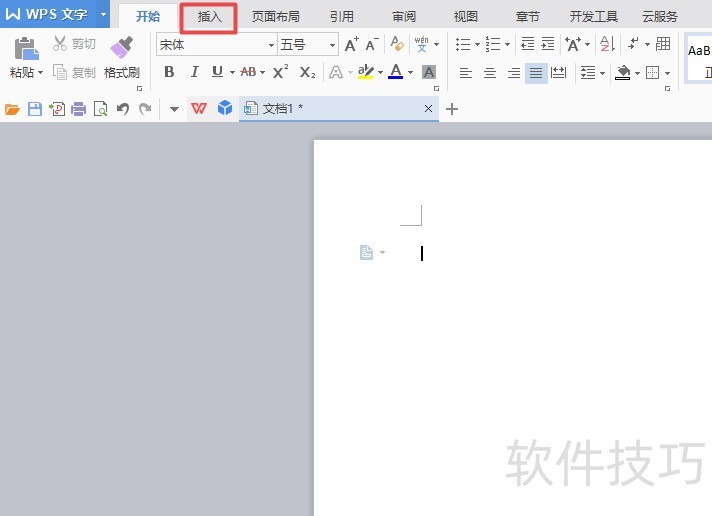Image resolution: width=712 pixels, height=516 pixels.
Task: Open the WPS 文字 application menu arrow
Action: tap(104, 14)
